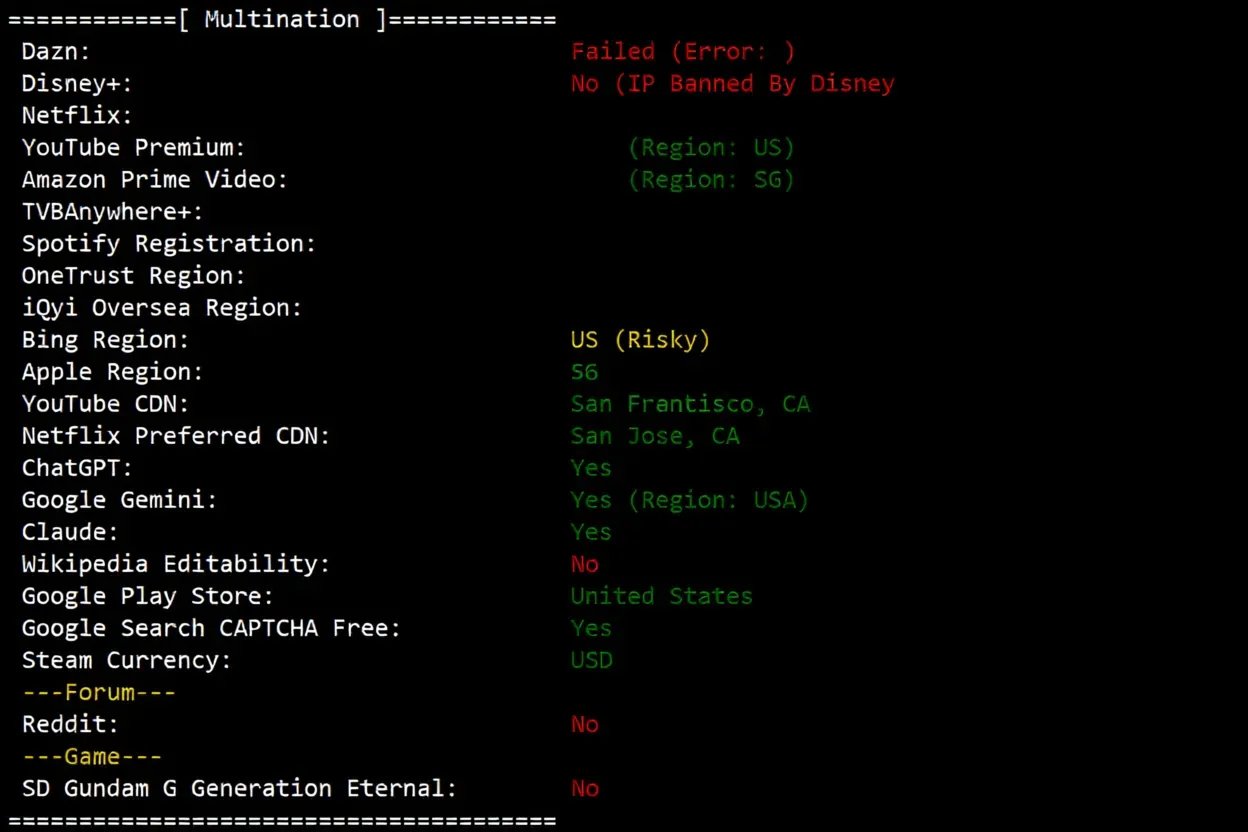Click the 'YouTube Premium:' label
This screenshot has width=1248, height=832.
coord(134,147)
